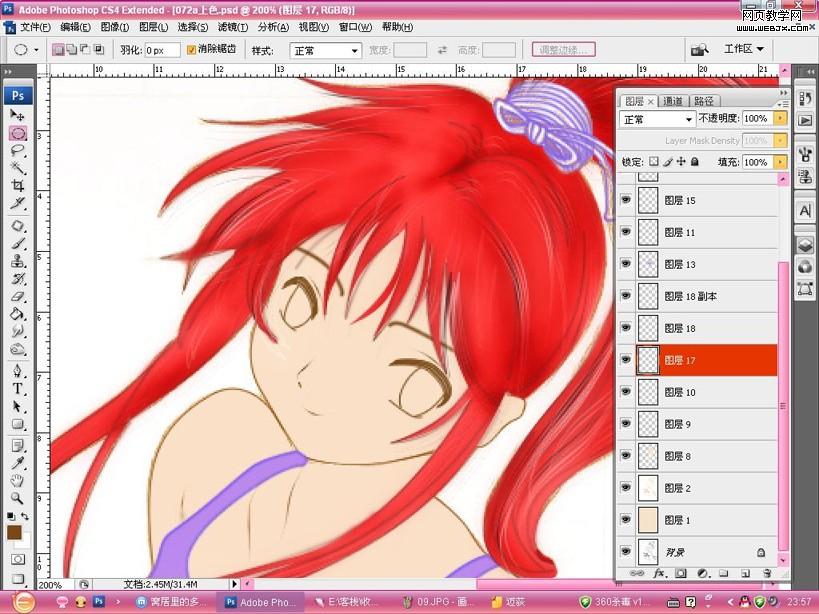Screen dimensions: 819x614
Task: Select the Elliptical Marquee tool
Action: pyautogui.click(x=18, y=134)
